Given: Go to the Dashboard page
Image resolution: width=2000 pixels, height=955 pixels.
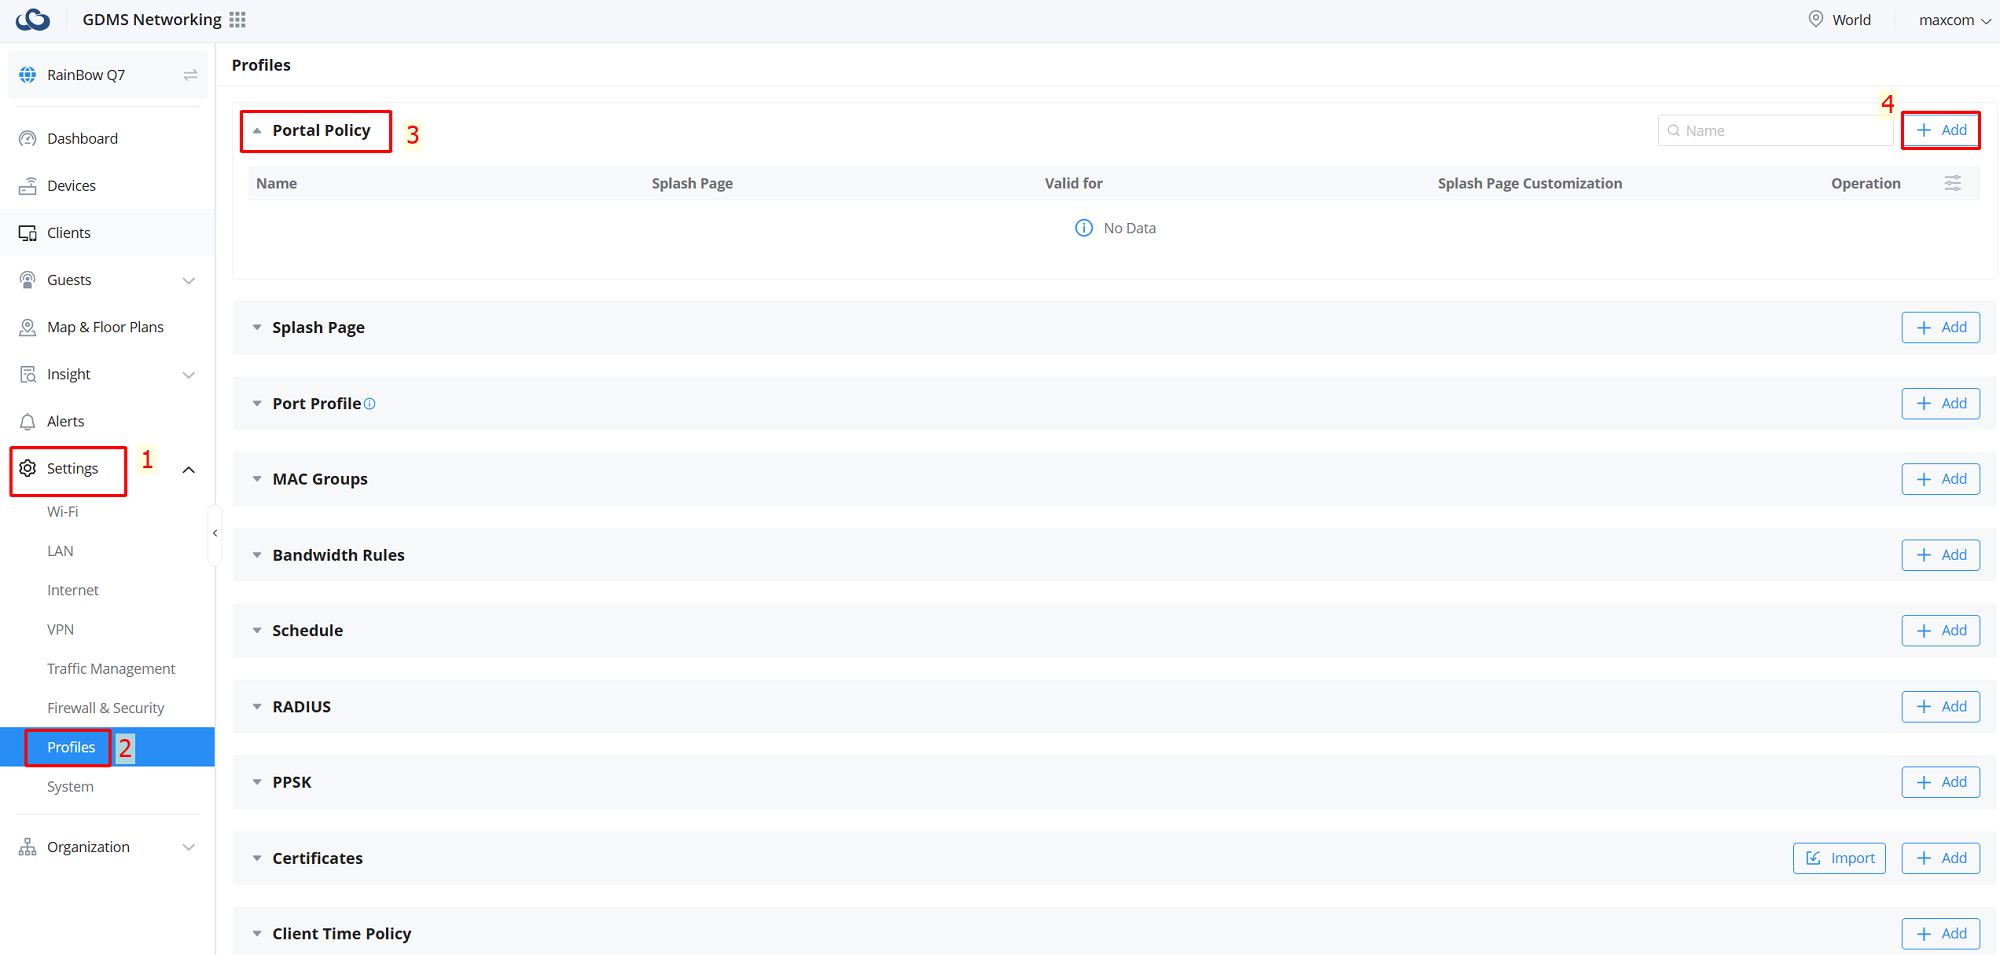Looking at the screenshot, I should click(82, 139).
